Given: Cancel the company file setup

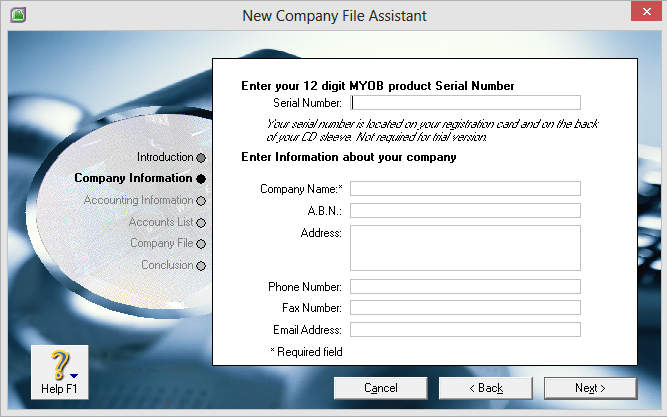Looking at the screenshot, I should pyautogui.click(x=381, y=388).
